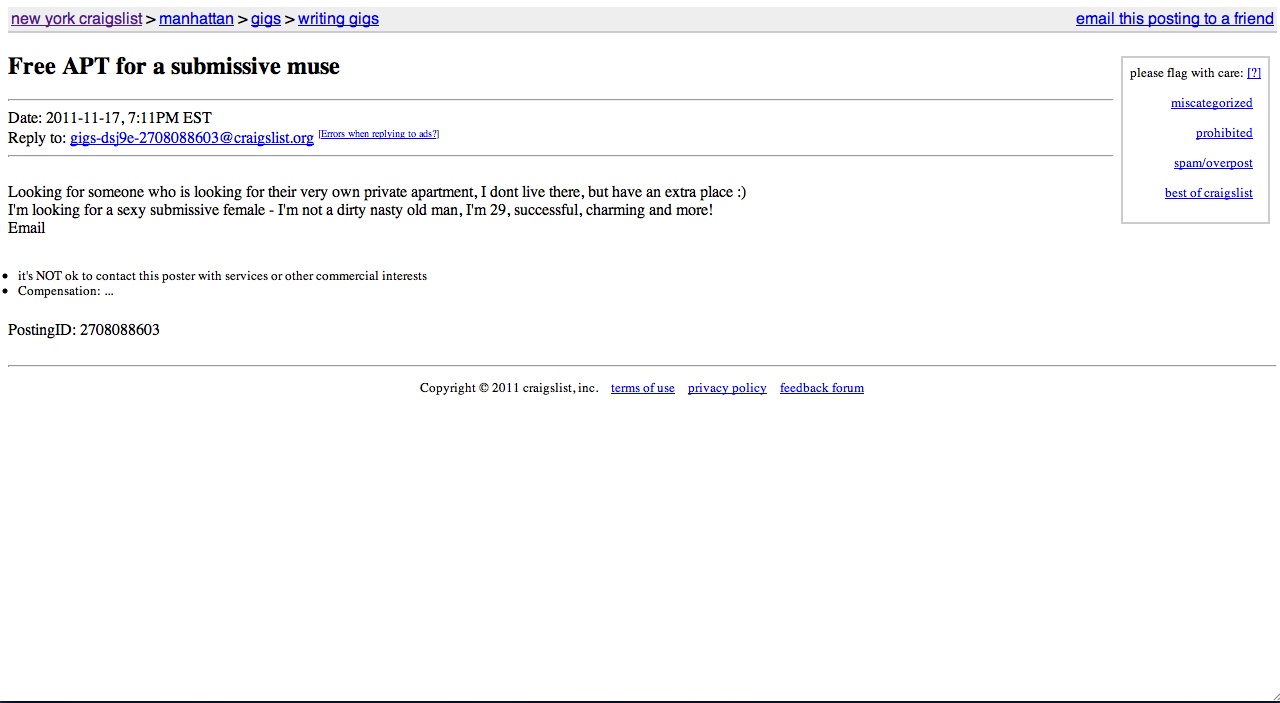Click the gigs breadcrumb link
This screenshot has width=1280, height=703.
pos(265,18)
